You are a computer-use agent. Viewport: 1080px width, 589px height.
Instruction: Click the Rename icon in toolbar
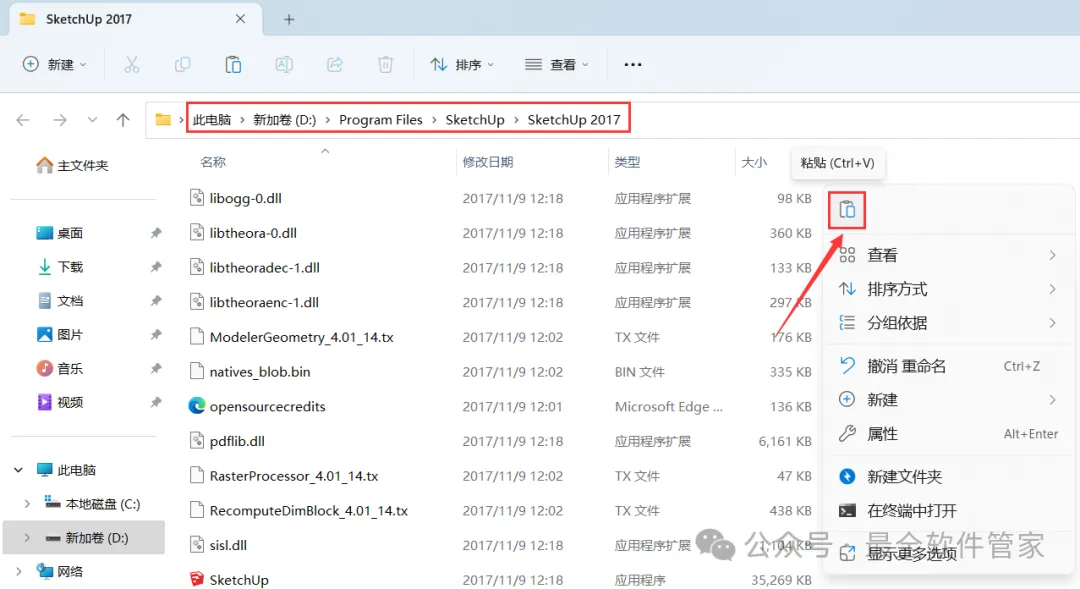(x=284, y=65)
